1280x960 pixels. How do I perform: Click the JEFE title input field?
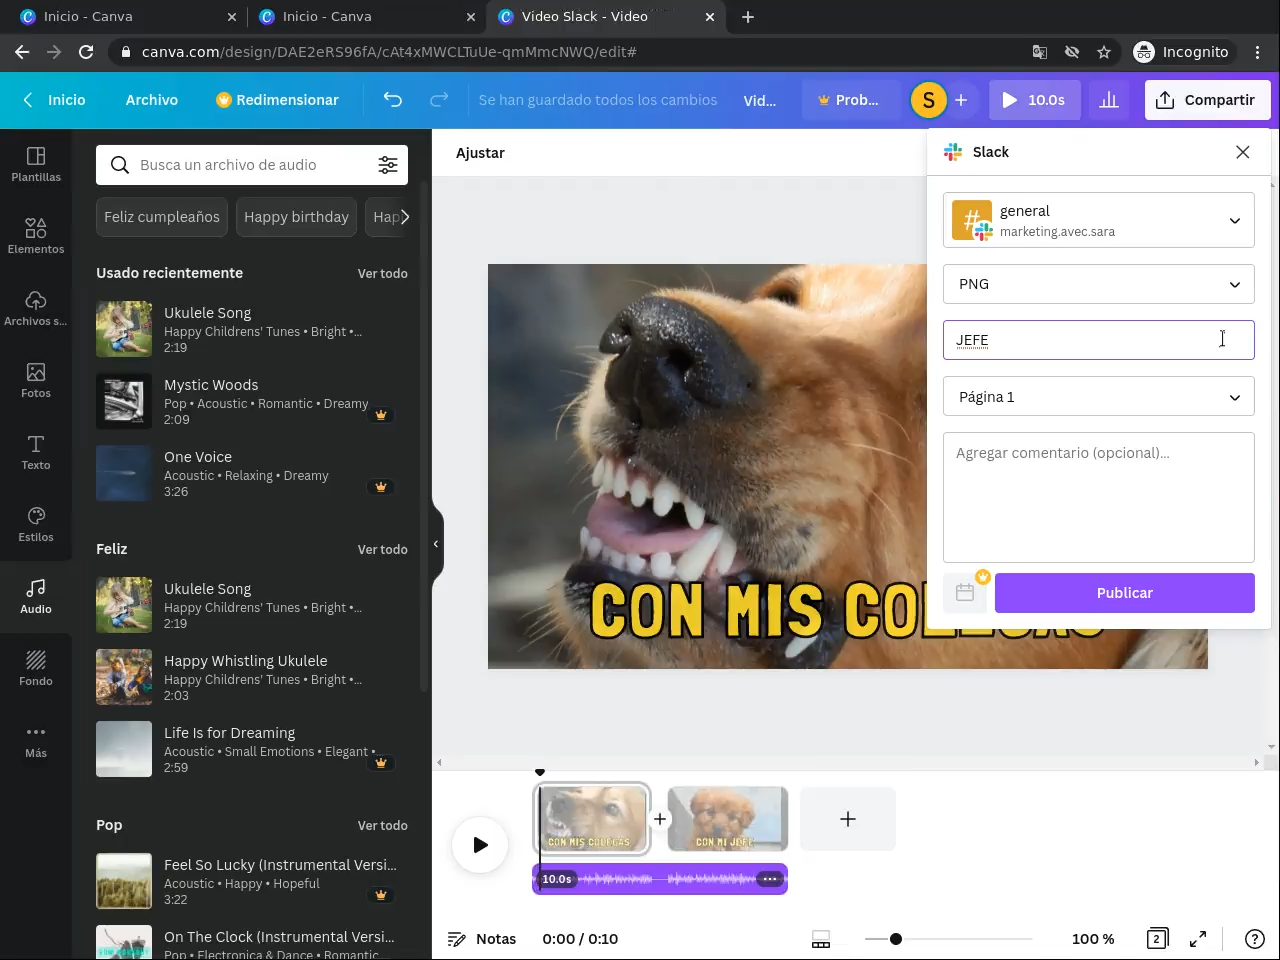click(x=1099, y=340)
